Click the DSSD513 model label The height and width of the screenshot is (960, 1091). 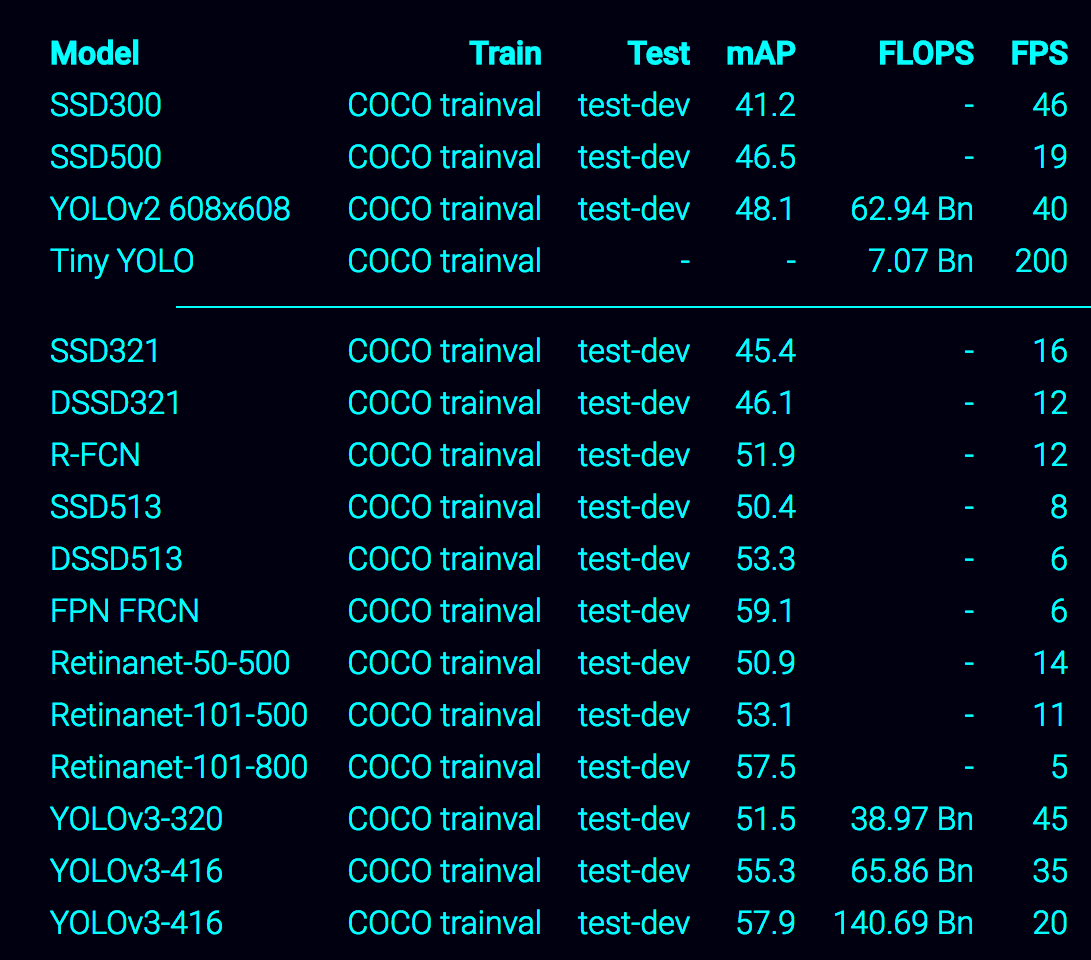click(x=116, y=559)
